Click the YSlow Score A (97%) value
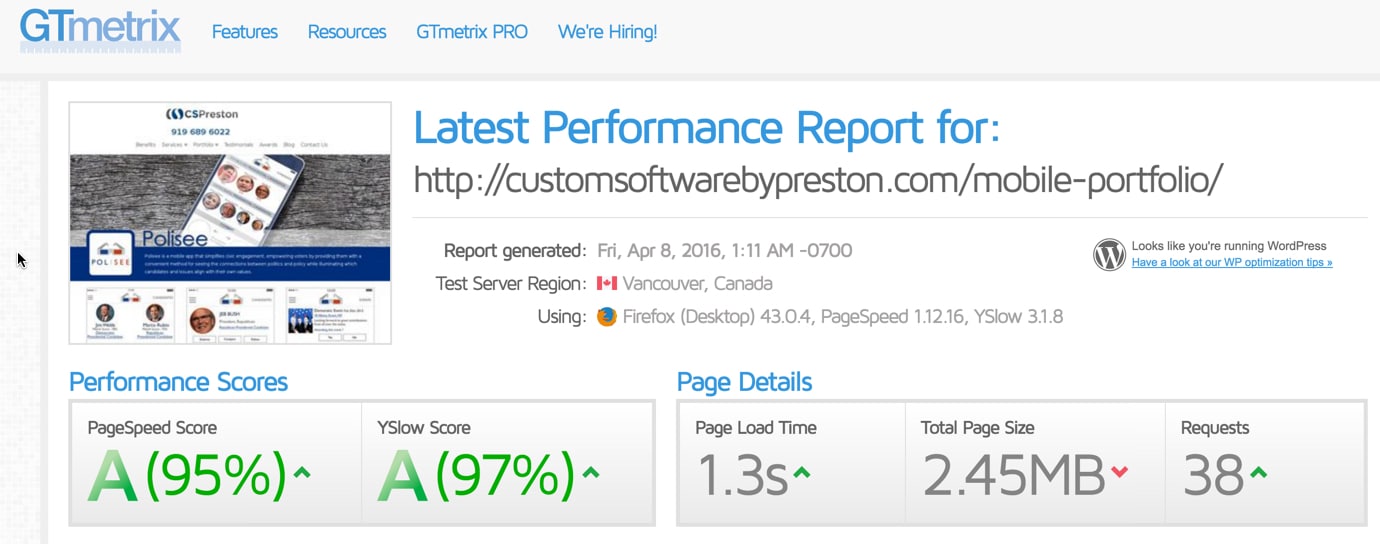 point(476,476)
